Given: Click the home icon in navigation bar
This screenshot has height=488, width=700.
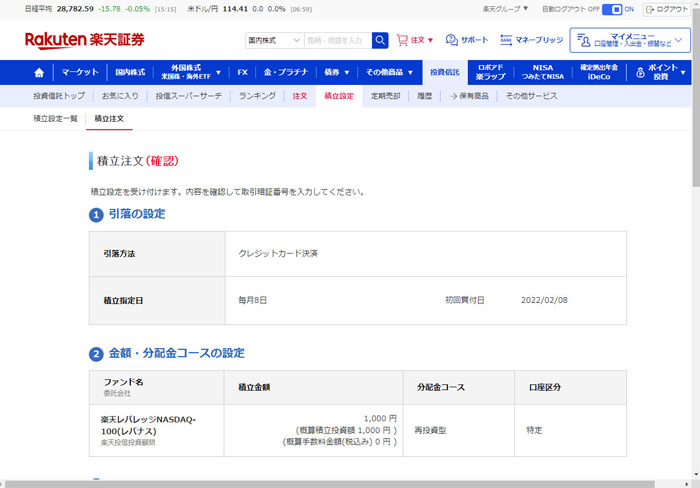Looking at the screenshot, I should (39, 73).
